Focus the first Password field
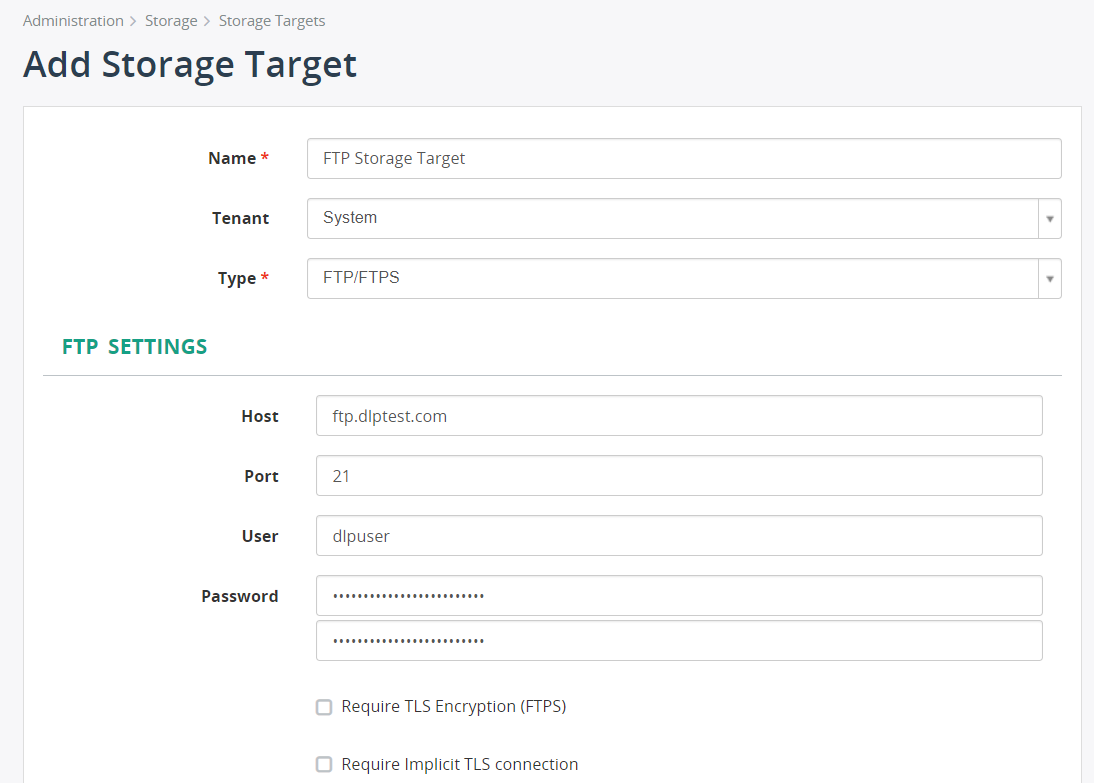This screenshot has height=783, width=1094. click(680, 596)
